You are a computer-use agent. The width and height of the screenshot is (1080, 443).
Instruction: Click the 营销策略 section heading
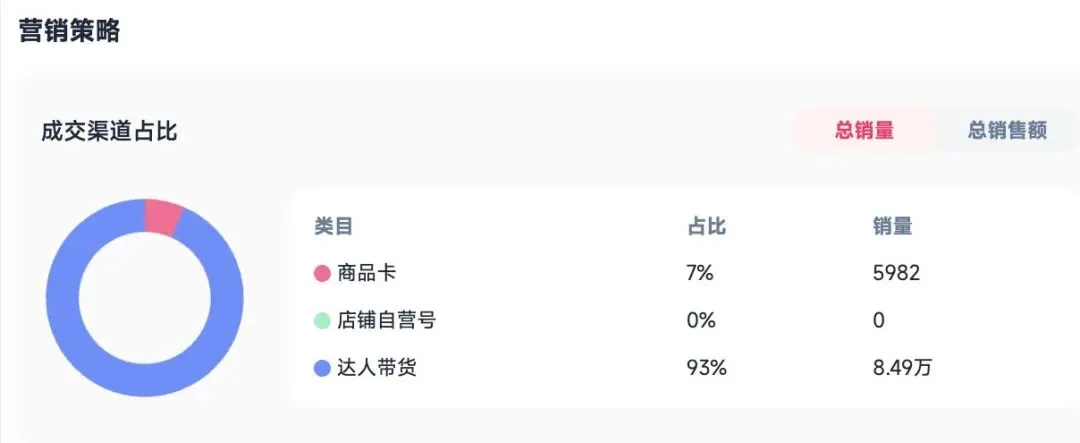click(x=69, y=31)
